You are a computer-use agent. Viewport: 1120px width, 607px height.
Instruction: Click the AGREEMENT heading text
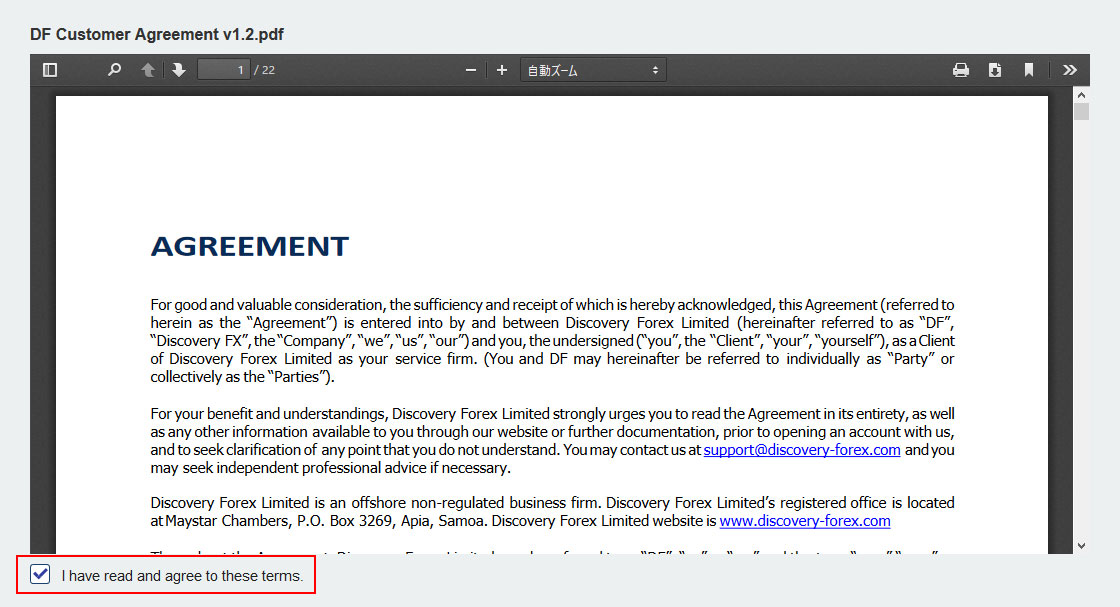pyautogui.click(x=249, y=246)
